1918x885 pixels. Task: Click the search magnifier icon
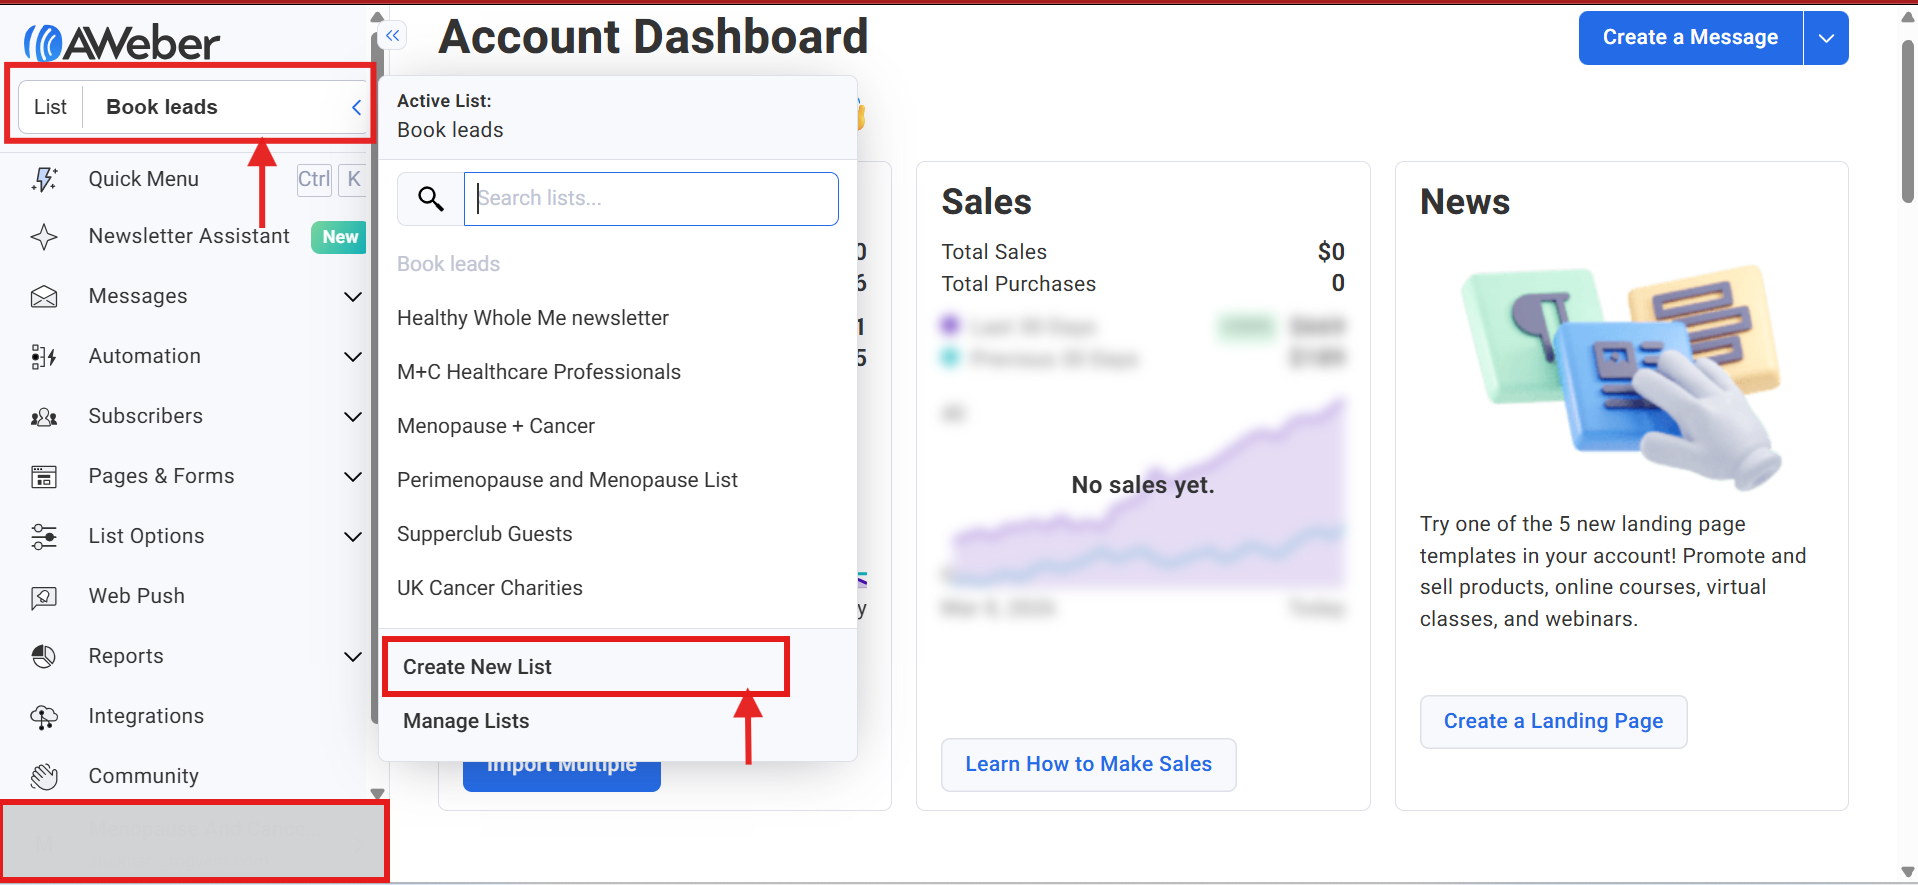(x=431, y=199)
